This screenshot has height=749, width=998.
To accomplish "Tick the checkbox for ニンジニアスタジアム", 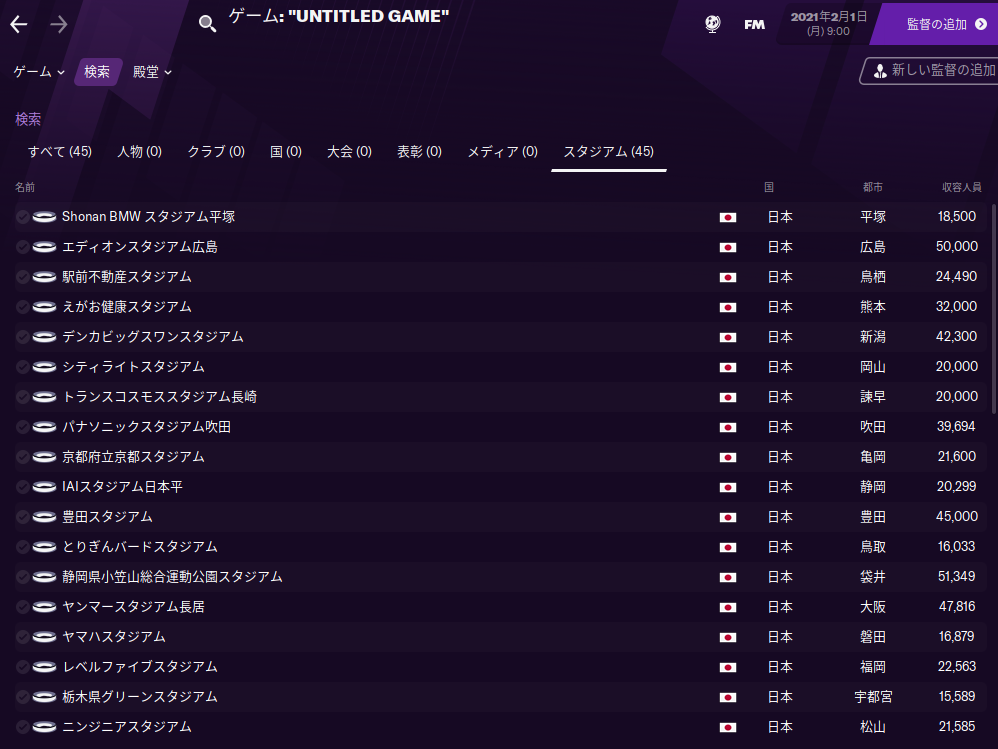I will click(22, 727).
